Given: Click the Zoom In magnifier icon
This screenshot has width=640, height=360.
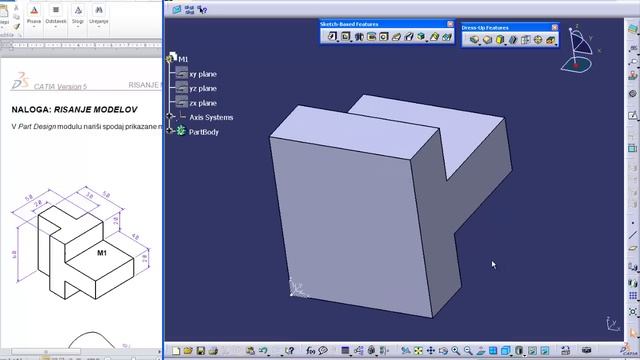Looking at the screenshot, I should tap(456, 351).
